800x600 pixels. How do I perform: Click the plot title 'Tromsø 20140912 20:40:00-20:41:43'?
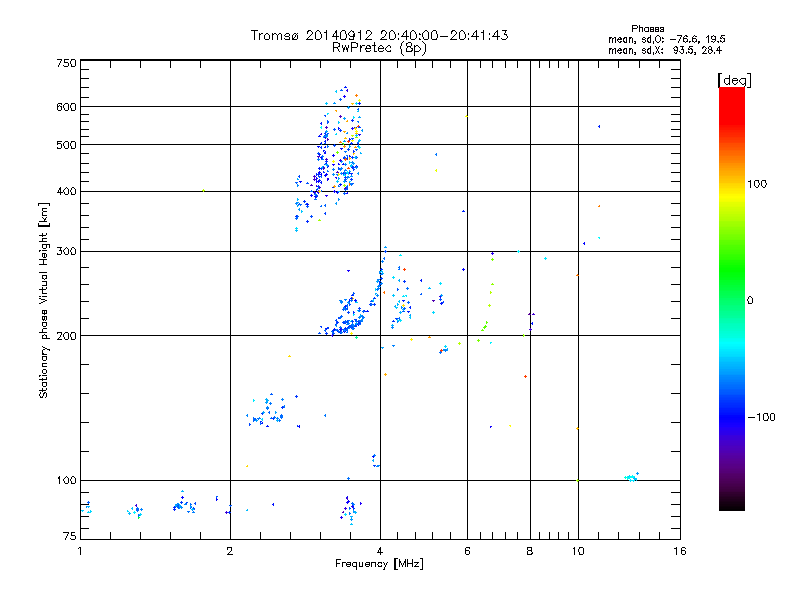(379, 35)
